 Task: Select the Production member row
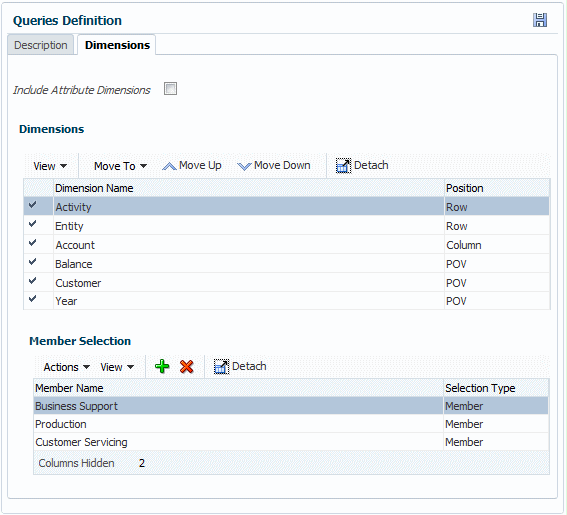pos(291,424)
